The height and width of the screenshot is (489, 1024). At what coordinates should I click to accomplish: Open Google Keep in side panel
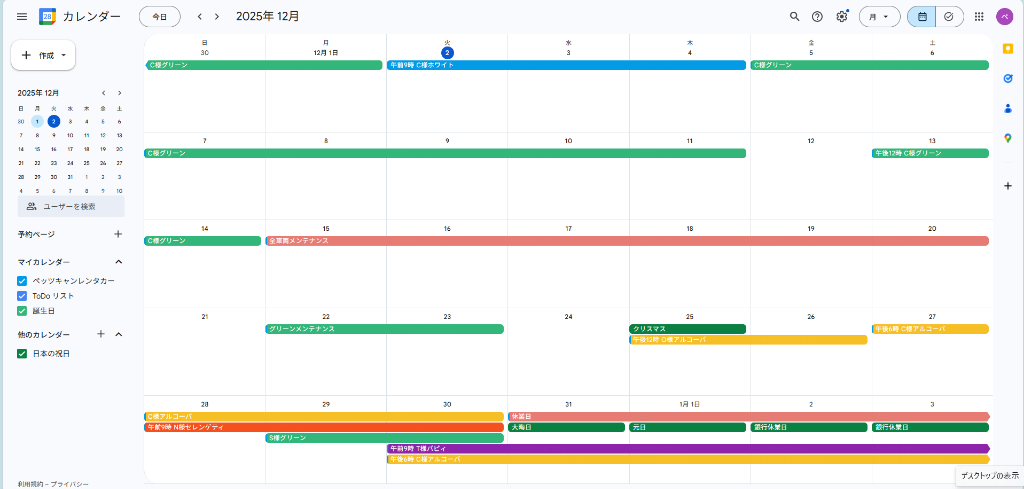(1007, 48)
